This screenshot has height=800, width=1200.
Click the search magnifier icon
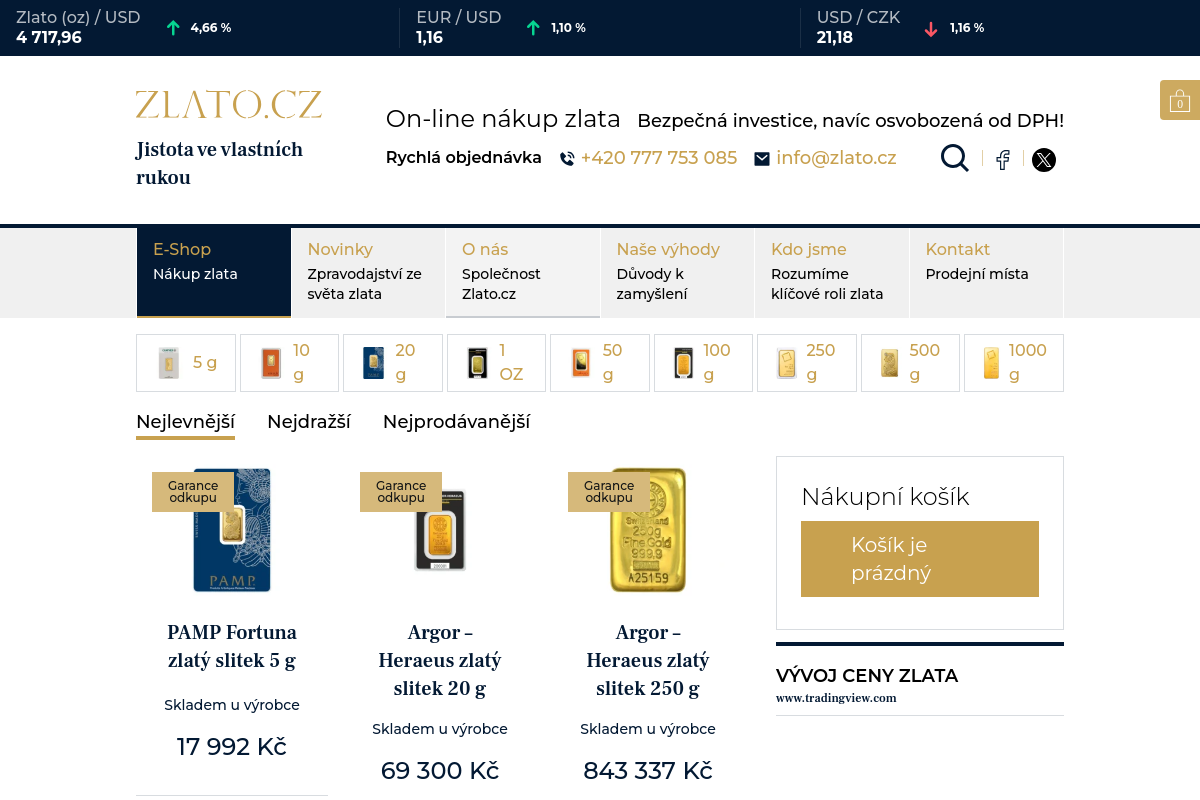pyautogui.click(x=955, y=158)
